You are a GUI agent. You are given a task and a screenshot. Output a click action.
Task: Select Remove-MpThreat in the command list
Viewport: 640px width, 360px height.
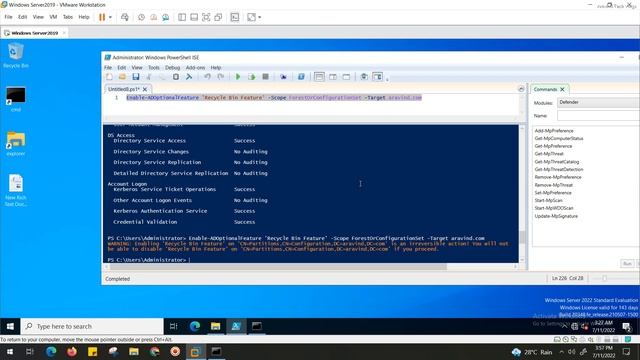[553, 185]
